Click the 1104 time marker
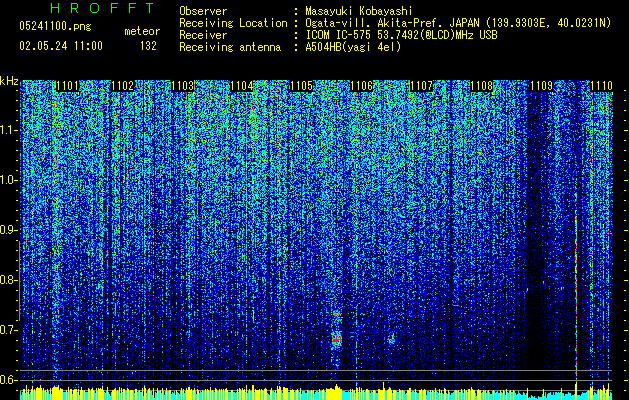This screenshot has width=629, height=400. pyautogui.click(x=242, y=86)
